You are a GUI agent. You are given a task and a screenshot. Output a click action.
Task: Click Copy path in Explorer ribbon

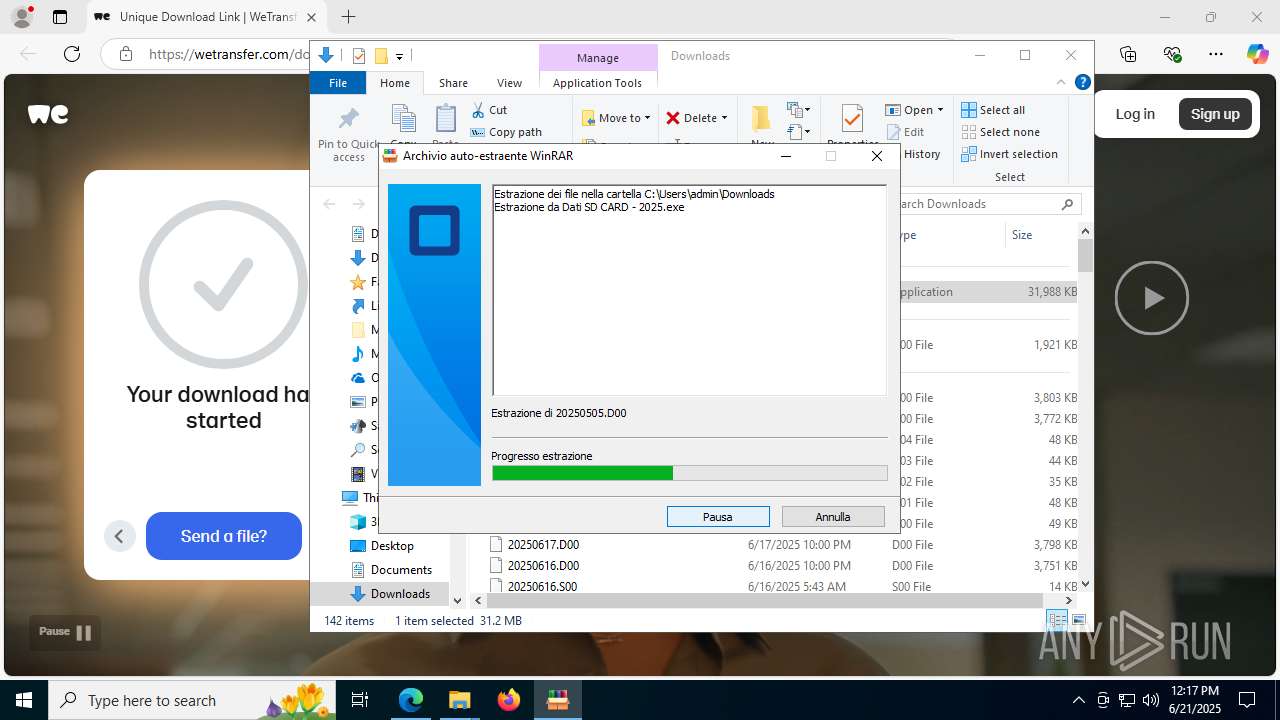(x=506, y=132)
